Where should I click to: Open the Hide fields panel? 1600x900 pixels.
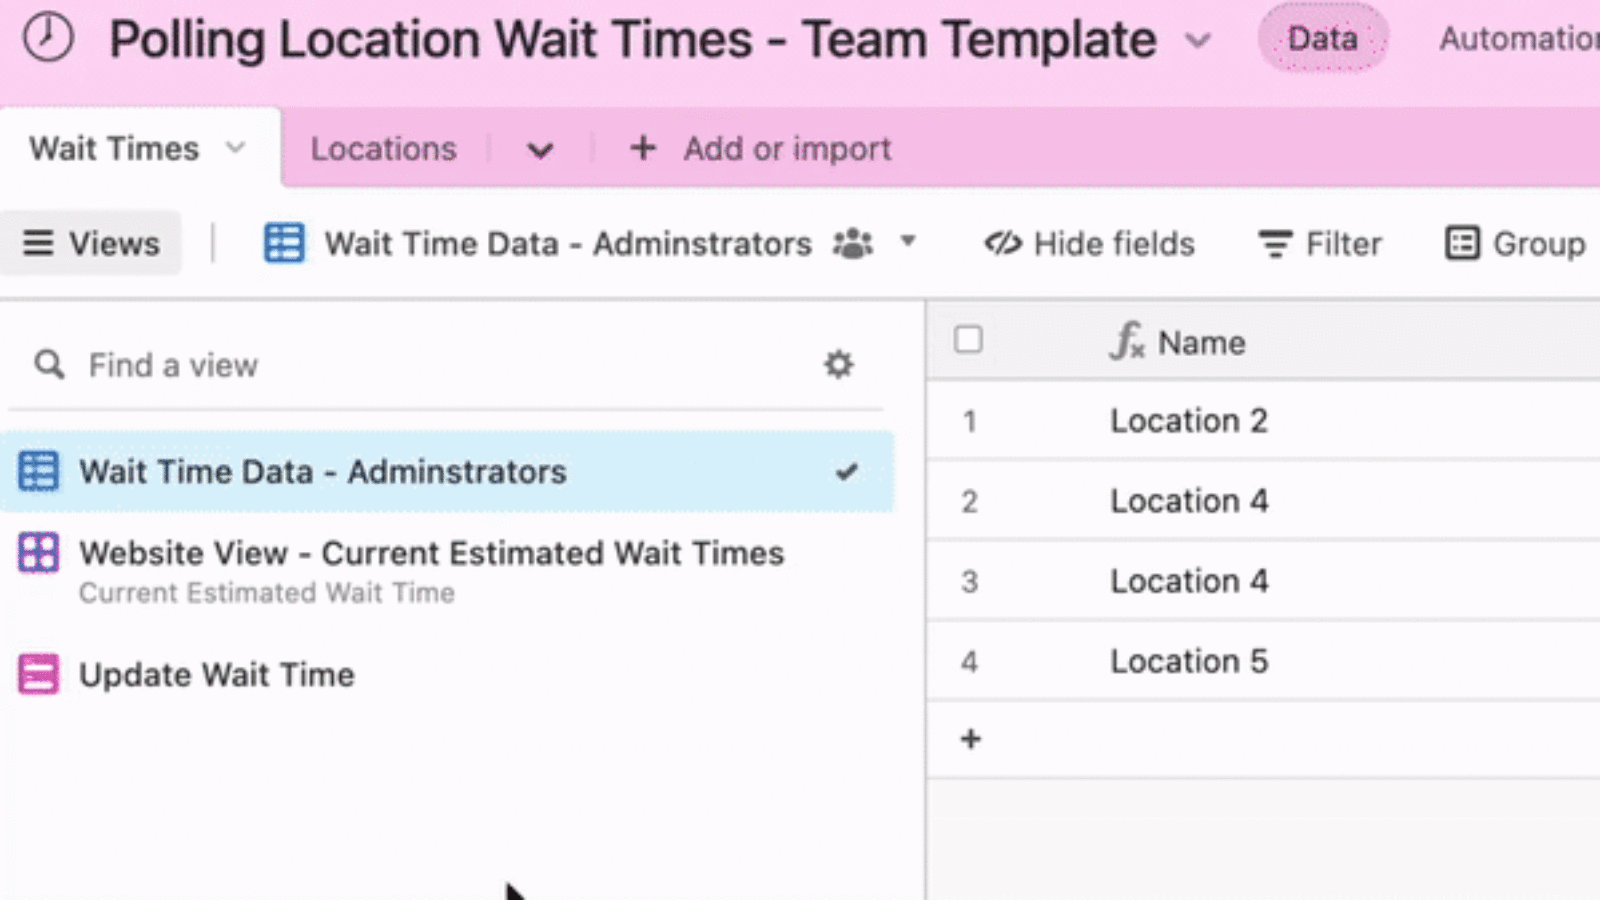point(1089,243)
